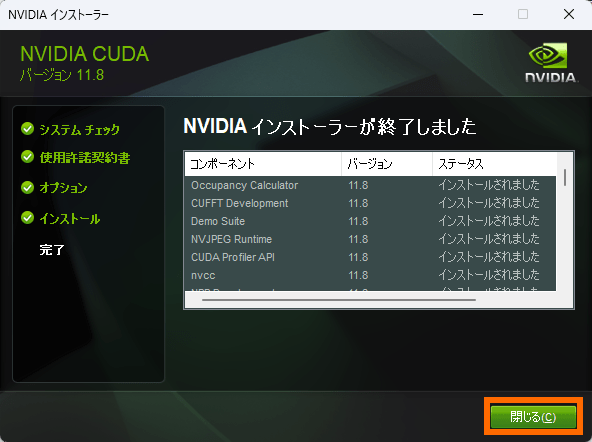
Task: Select the オプション step
Action: click(63, 188)
